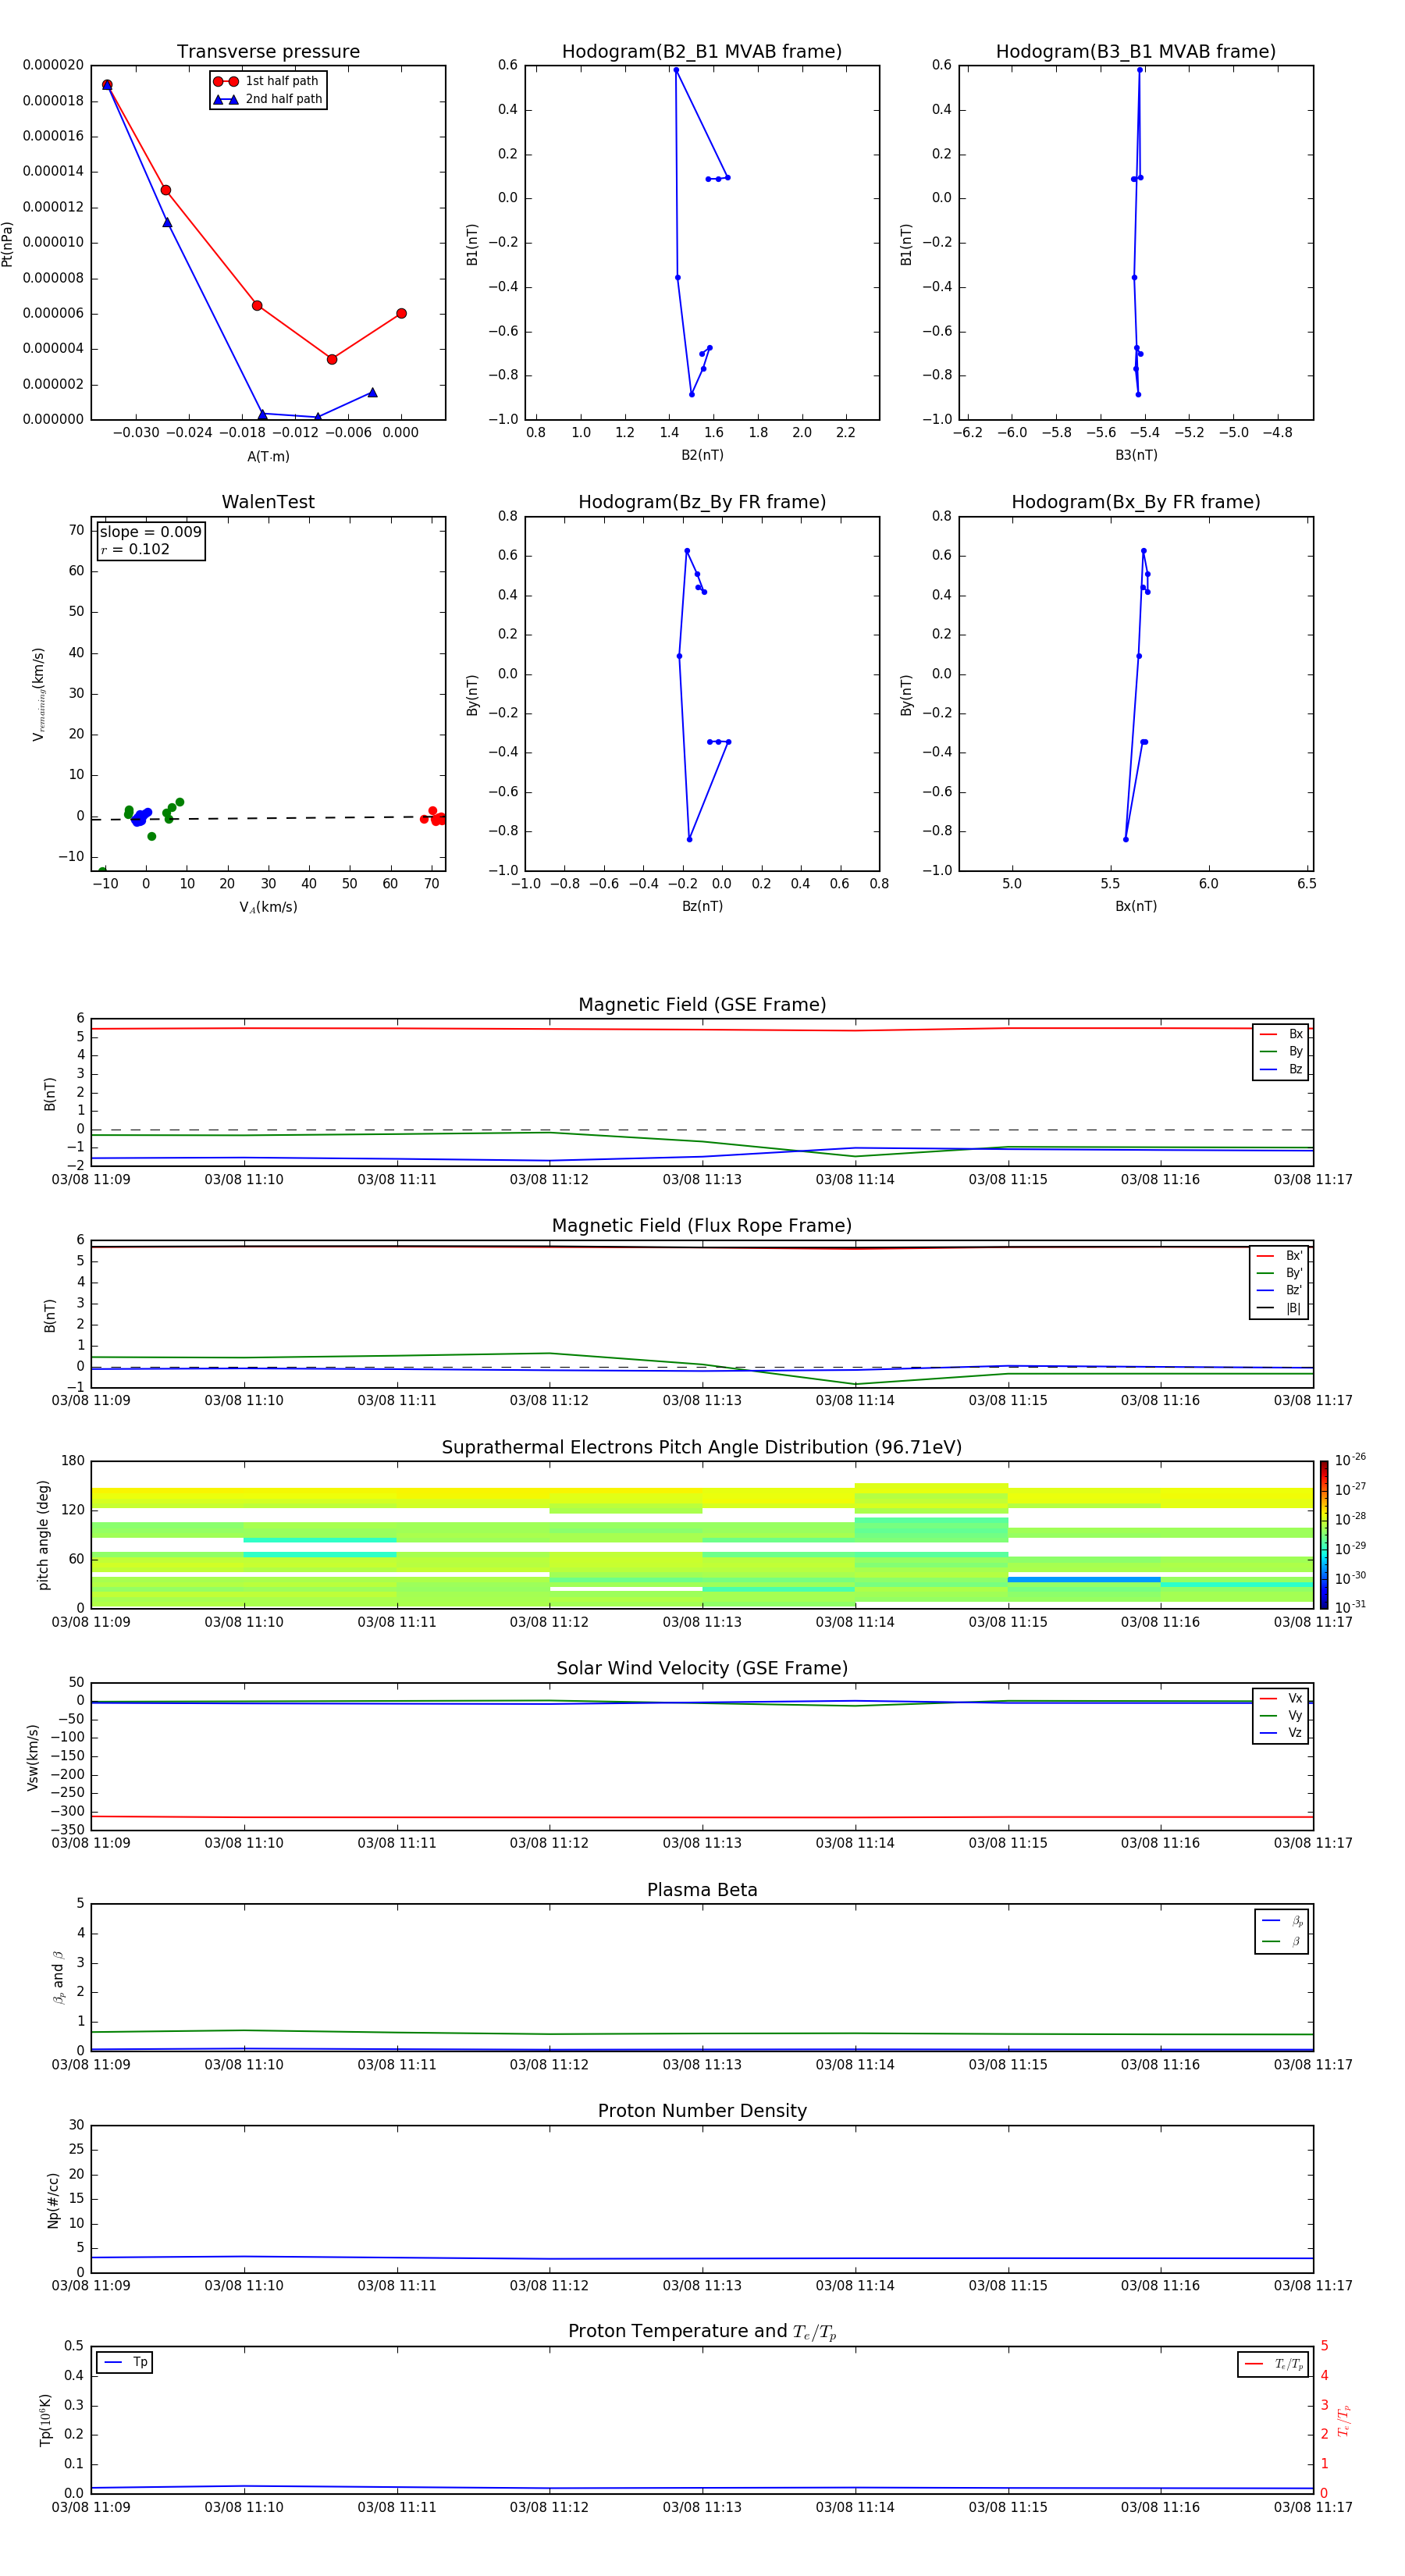Click the 10^-31 color bar label
The width and height of the screenshot is (1405, 2576).
click(1350, 1607)
